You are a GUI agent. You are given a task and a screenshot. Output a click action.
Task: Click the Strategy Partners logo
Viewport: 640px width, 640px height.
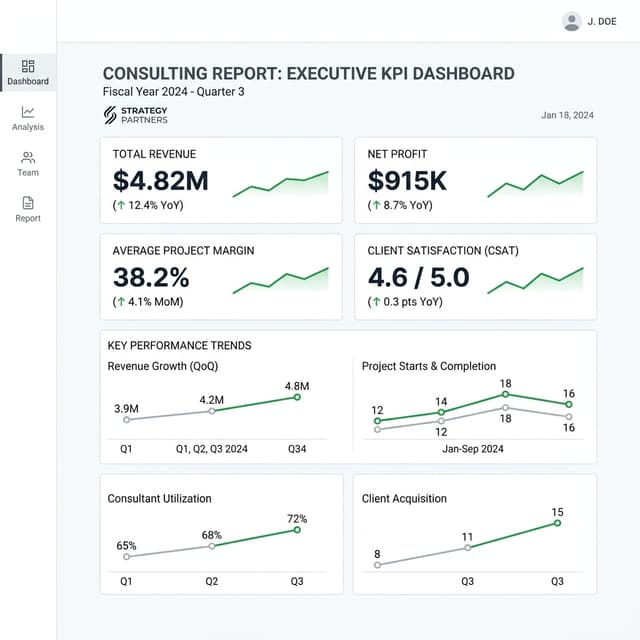click(136, 115)
